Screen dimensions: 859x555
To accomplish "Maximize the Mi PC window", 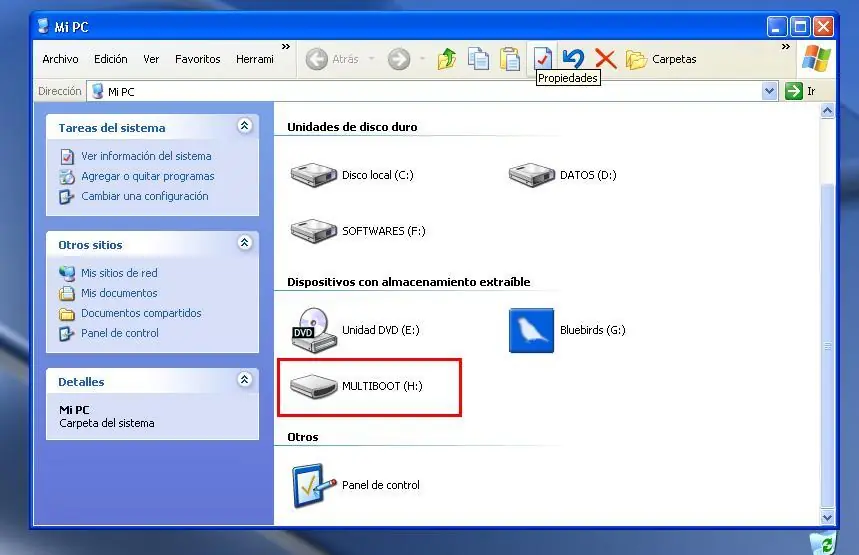I will (x=800, y=26).
